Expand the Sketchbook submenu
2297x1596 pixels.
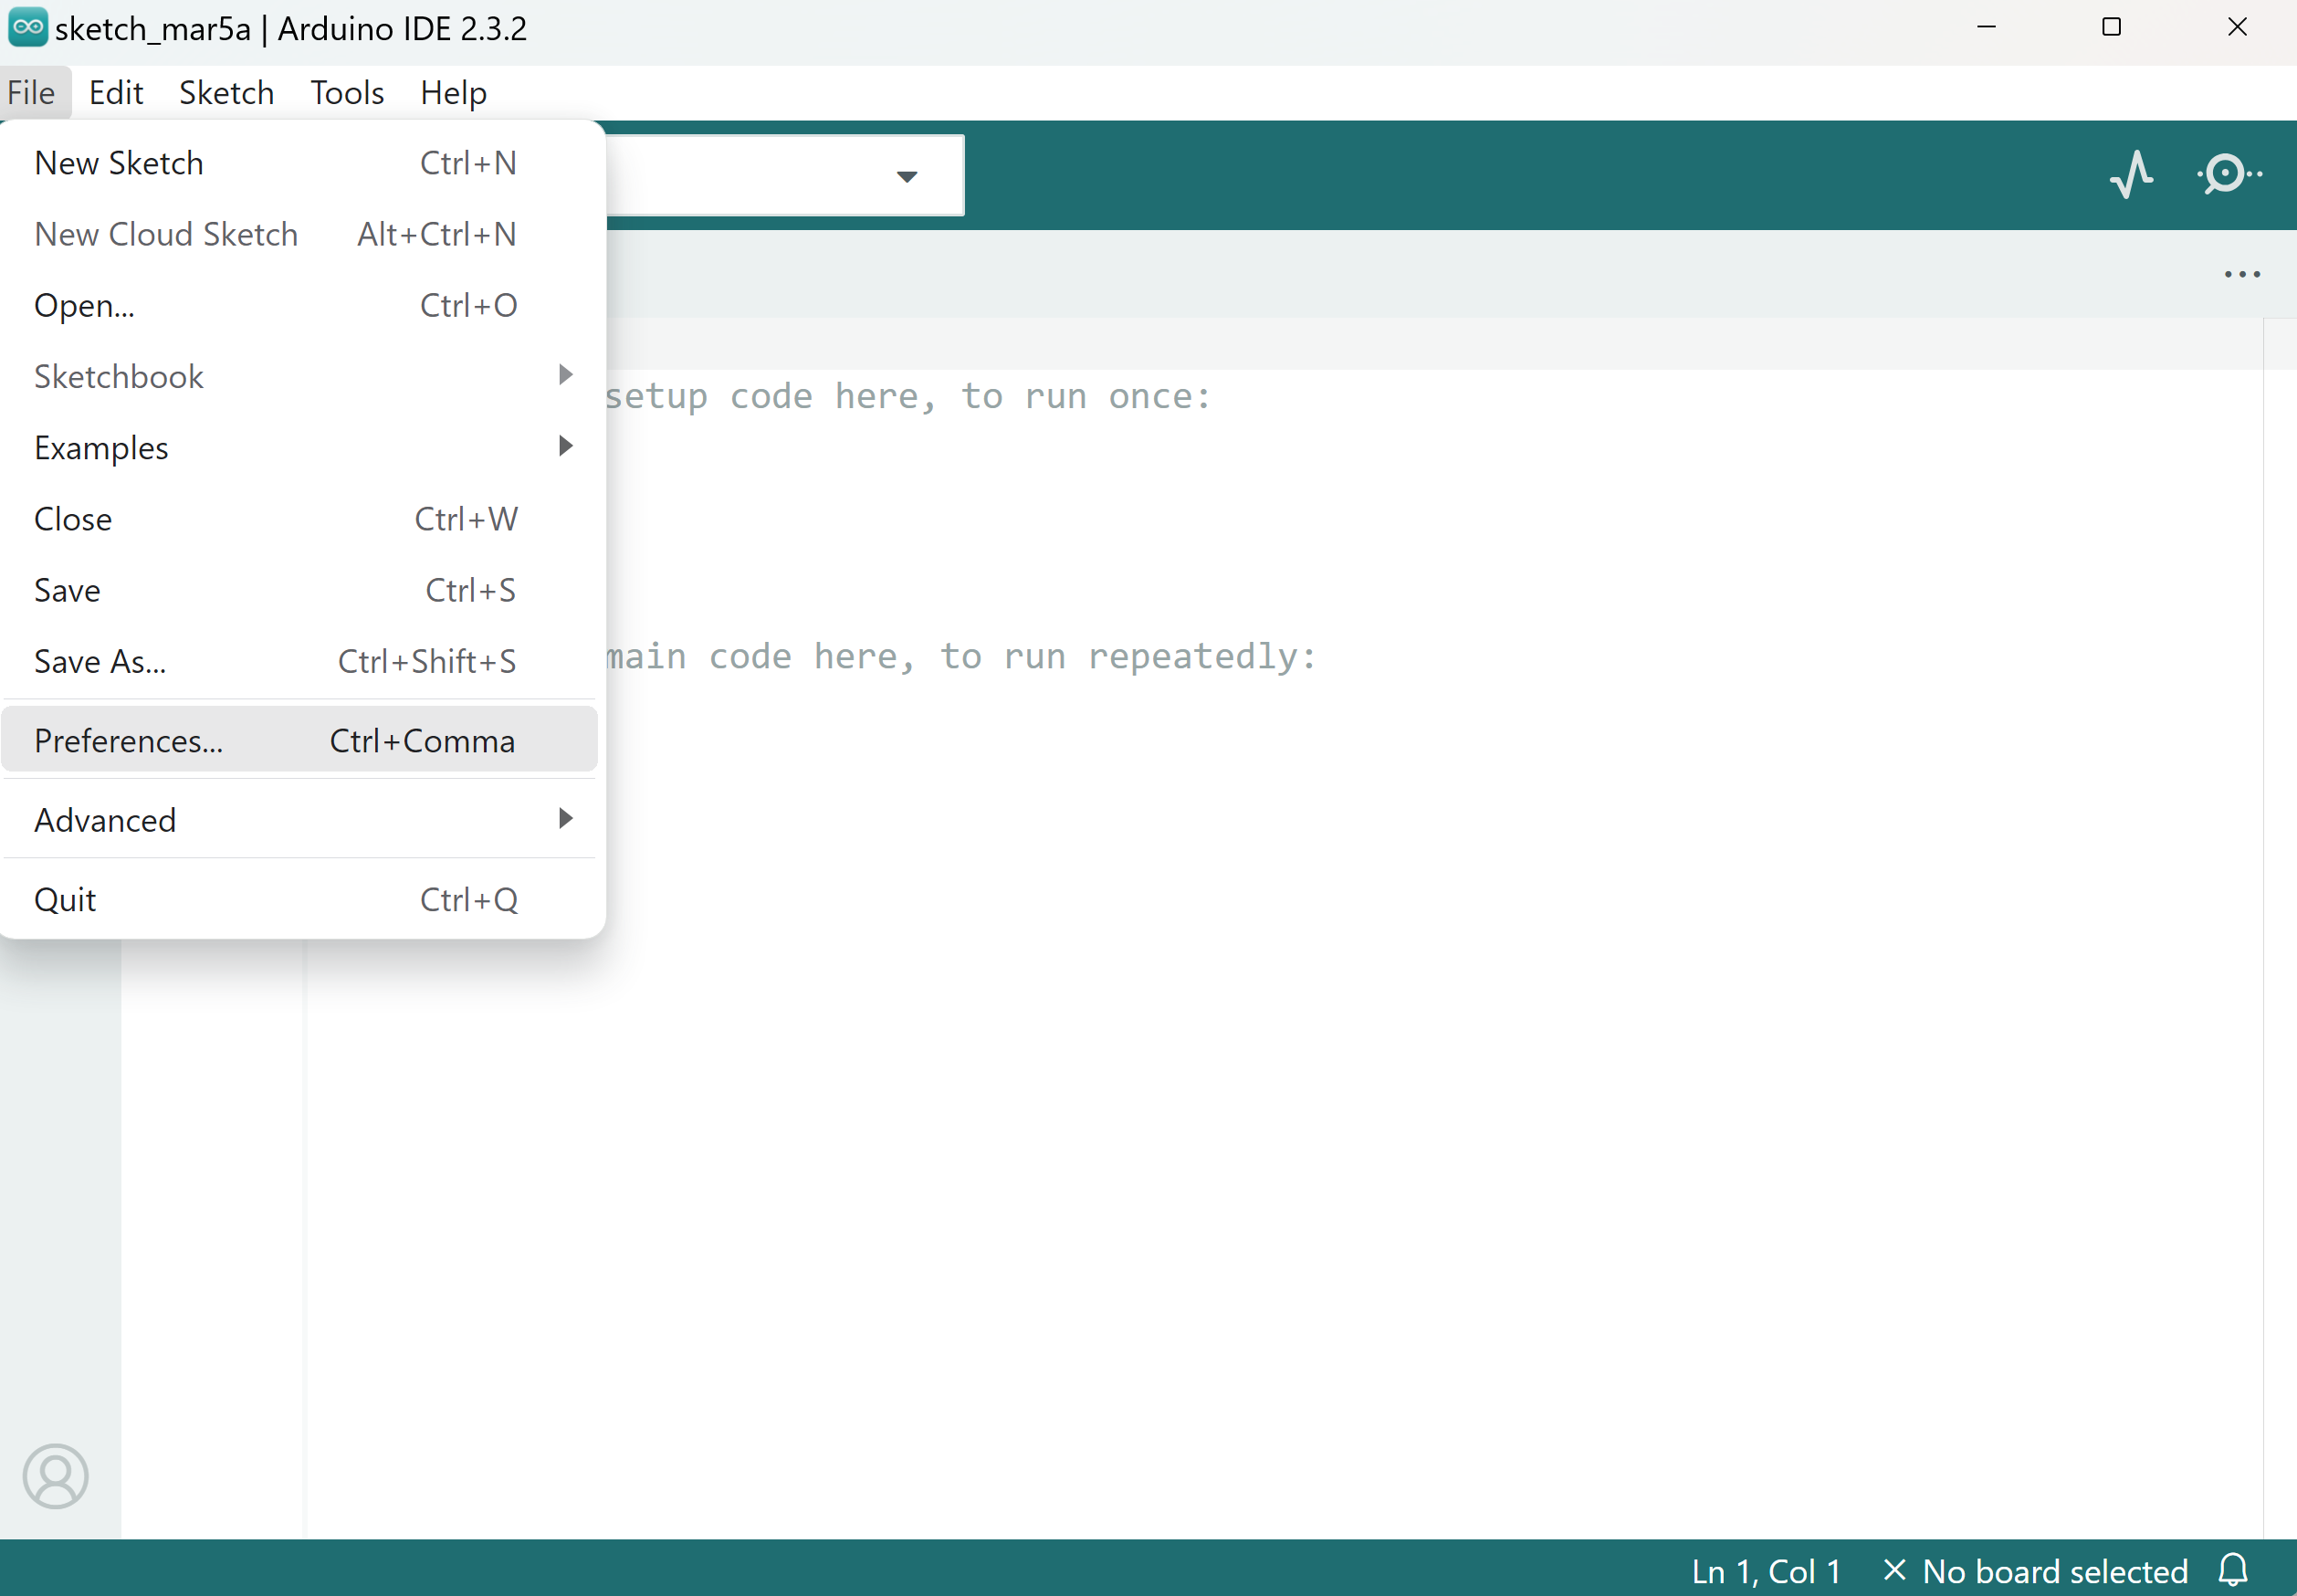coord(300,376)
